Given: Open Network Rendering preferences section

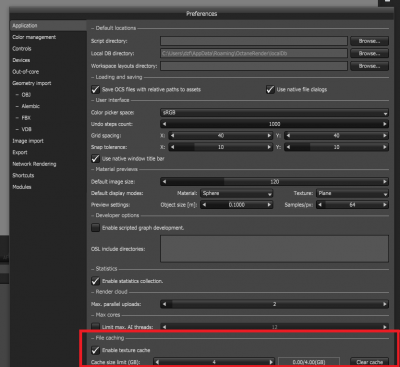Looking at the screenshot, I should coord(34,164).
